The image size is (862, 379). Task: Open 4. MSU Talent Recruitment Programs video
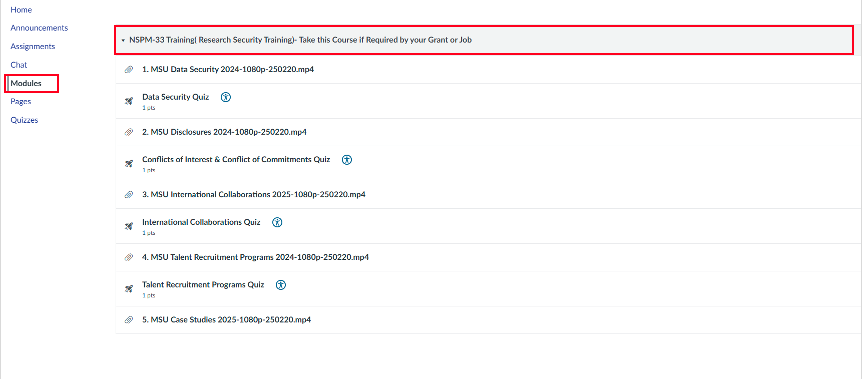click(255, 257)
